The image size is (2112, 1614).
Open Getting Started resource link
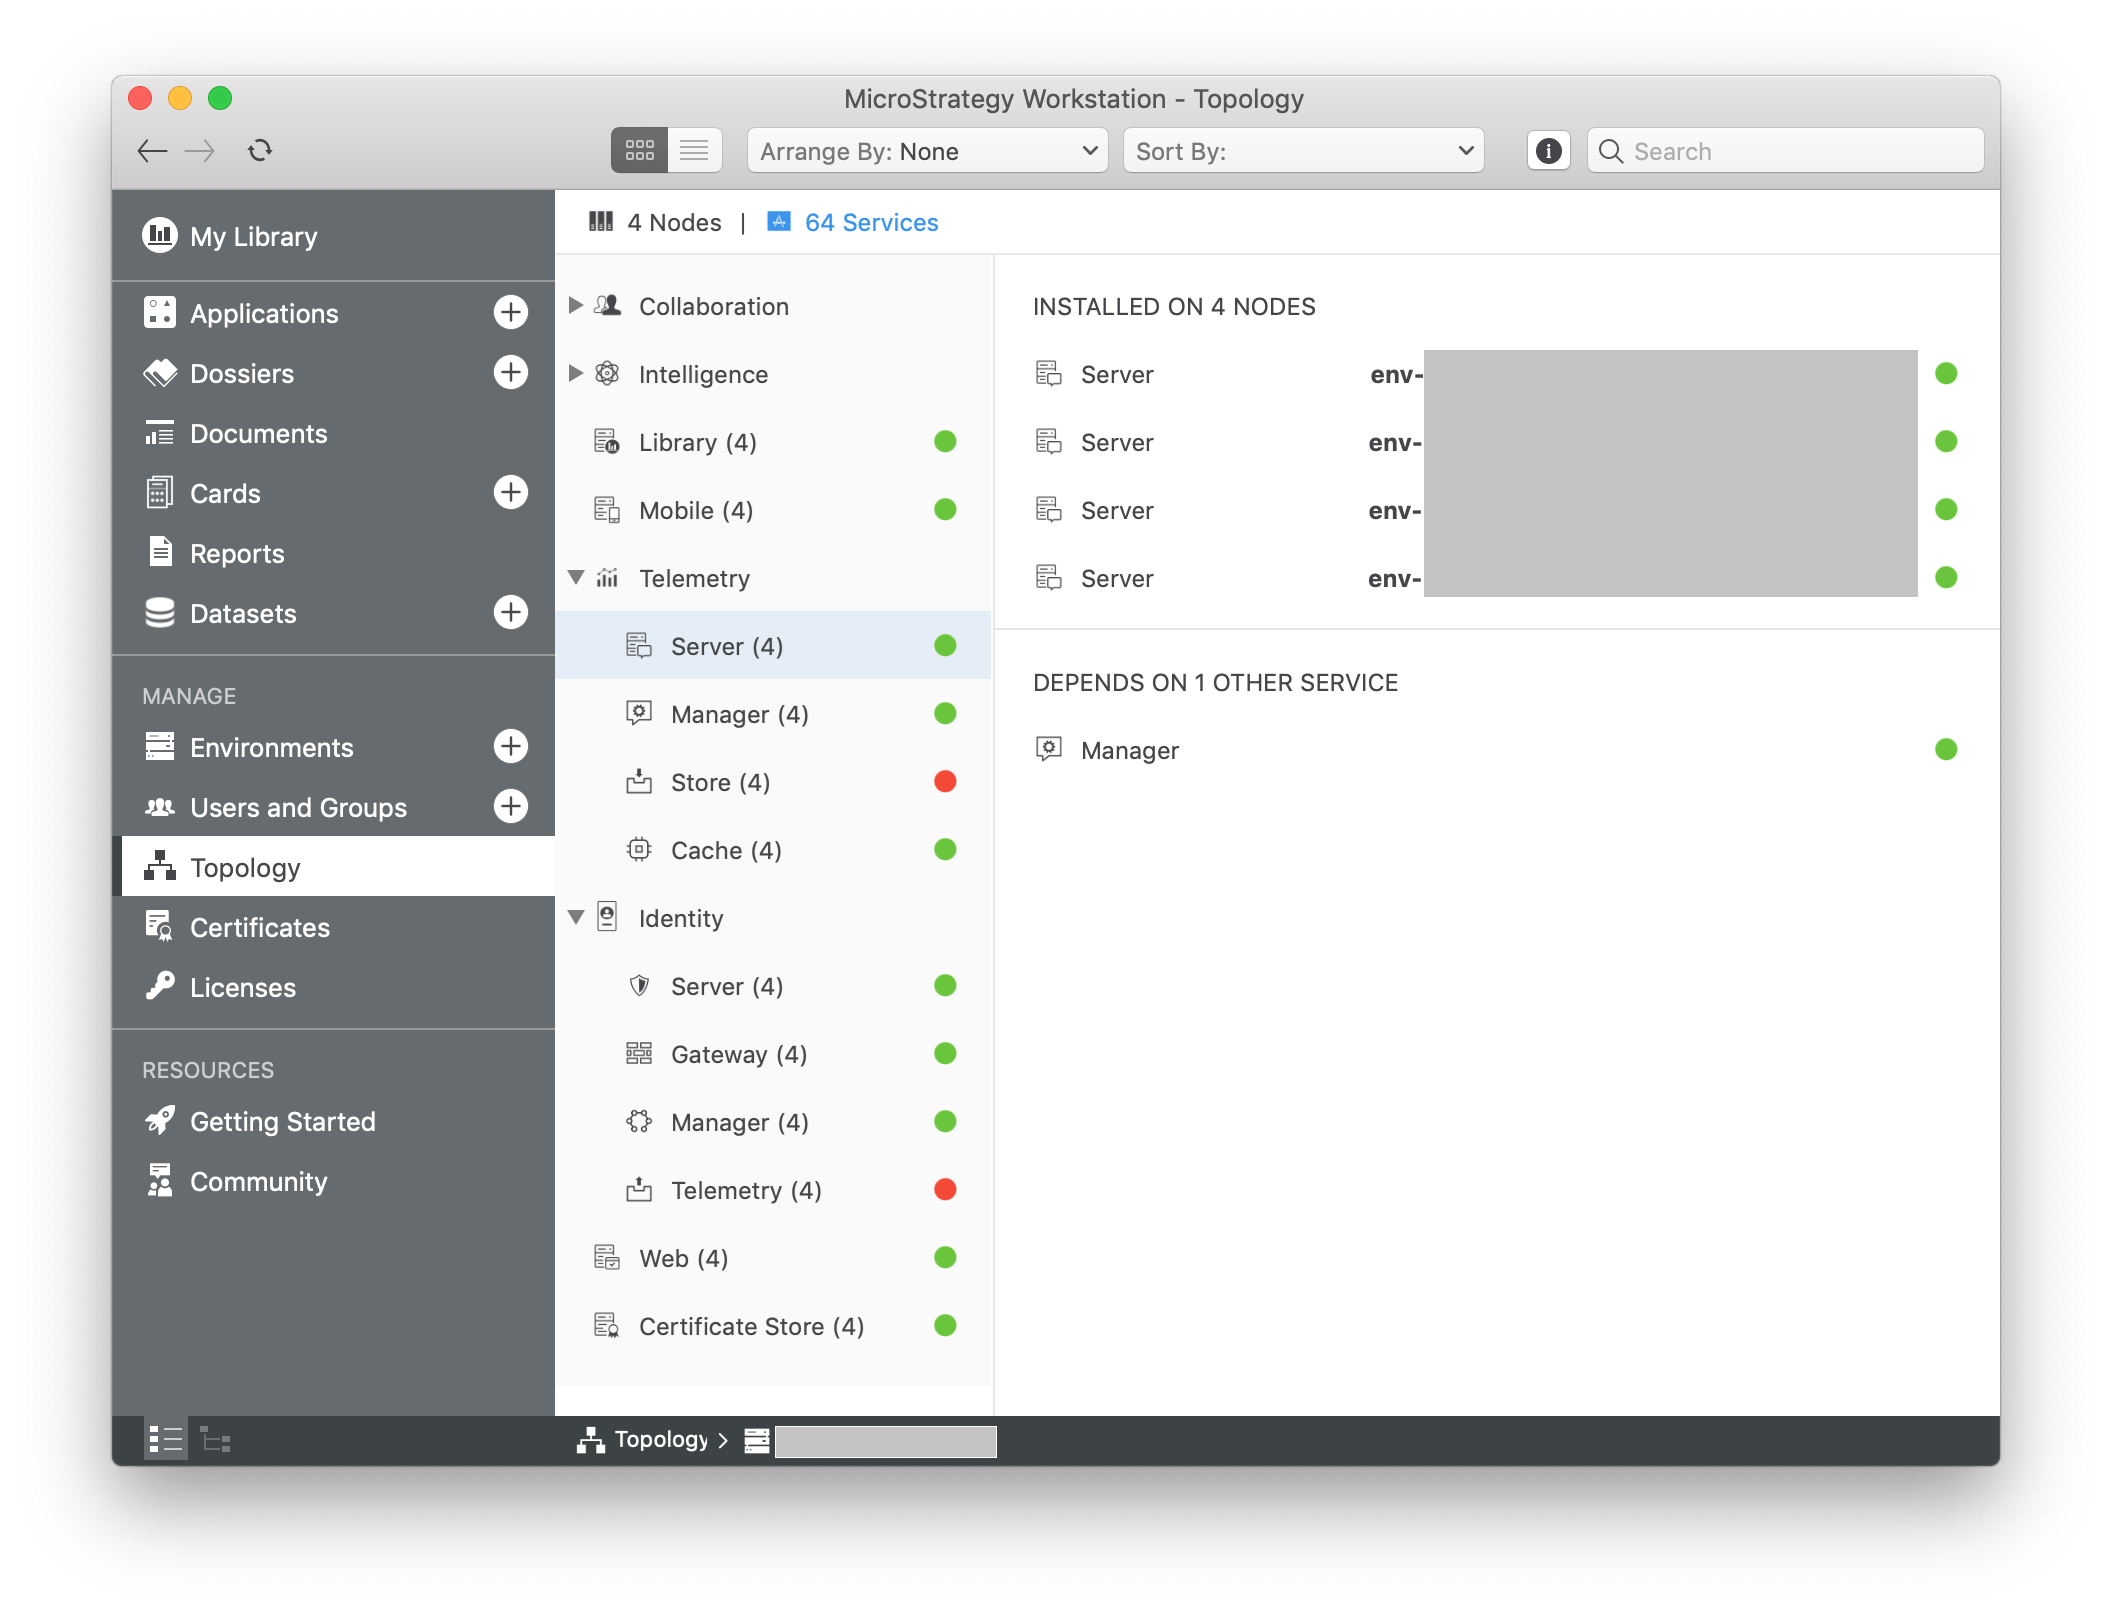(282, 1122)
